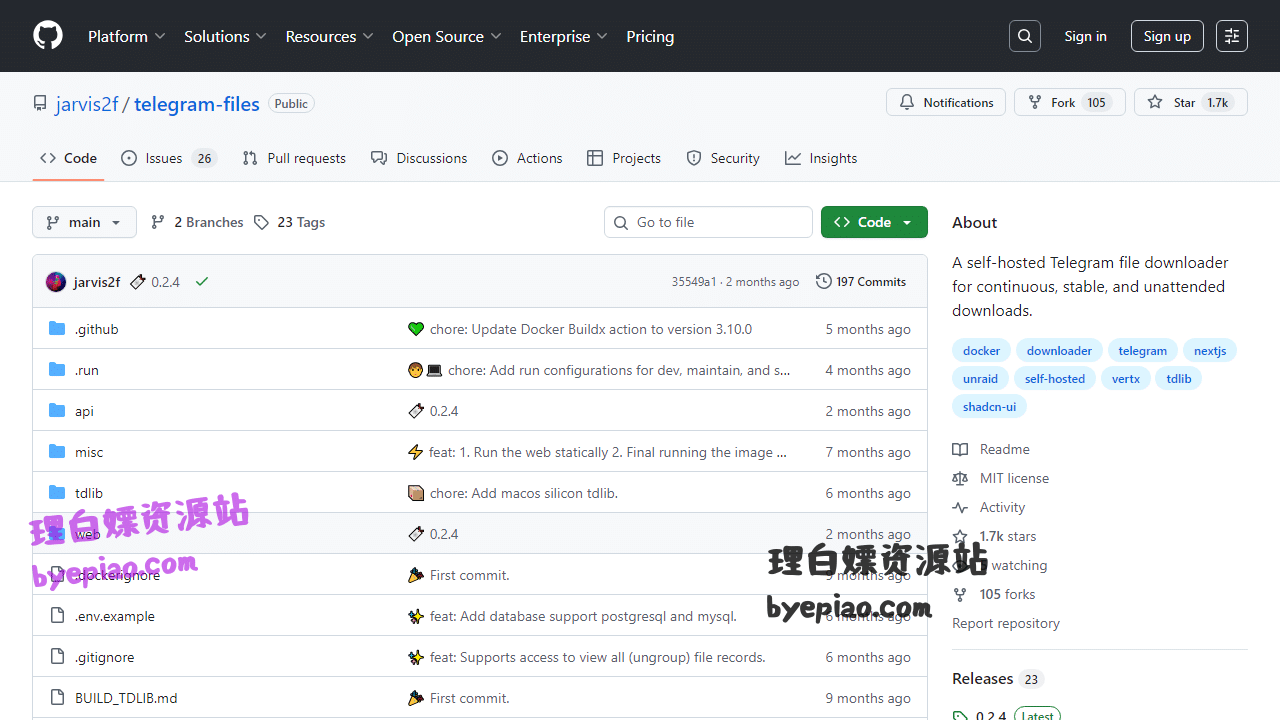Click the bell icon in Notifications

coord(907,102)
